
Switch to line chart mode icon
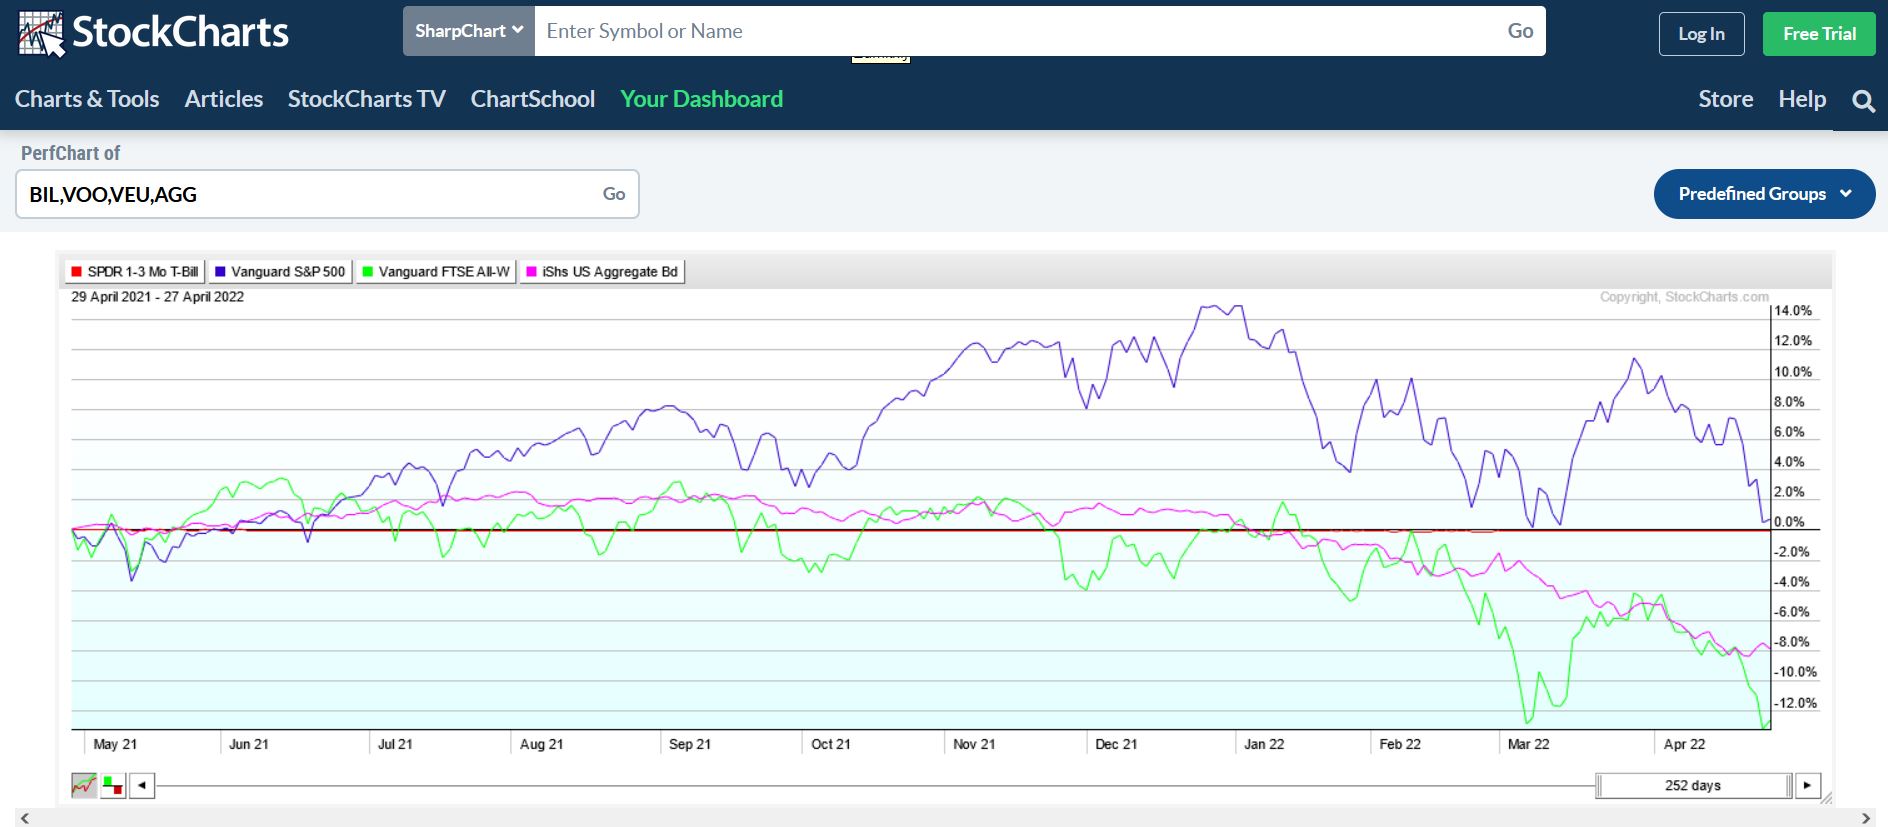pyautogui.click(x=84, y=786)
